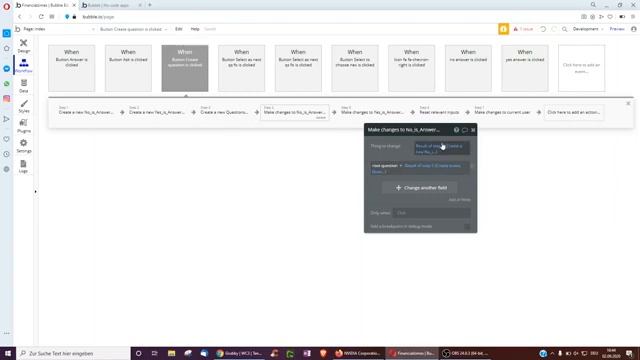Image resolution: width=640 pixels, height=360 pixels.
Task: Open Opera sidebar history clock icon
Action: (x=7, y=154)
